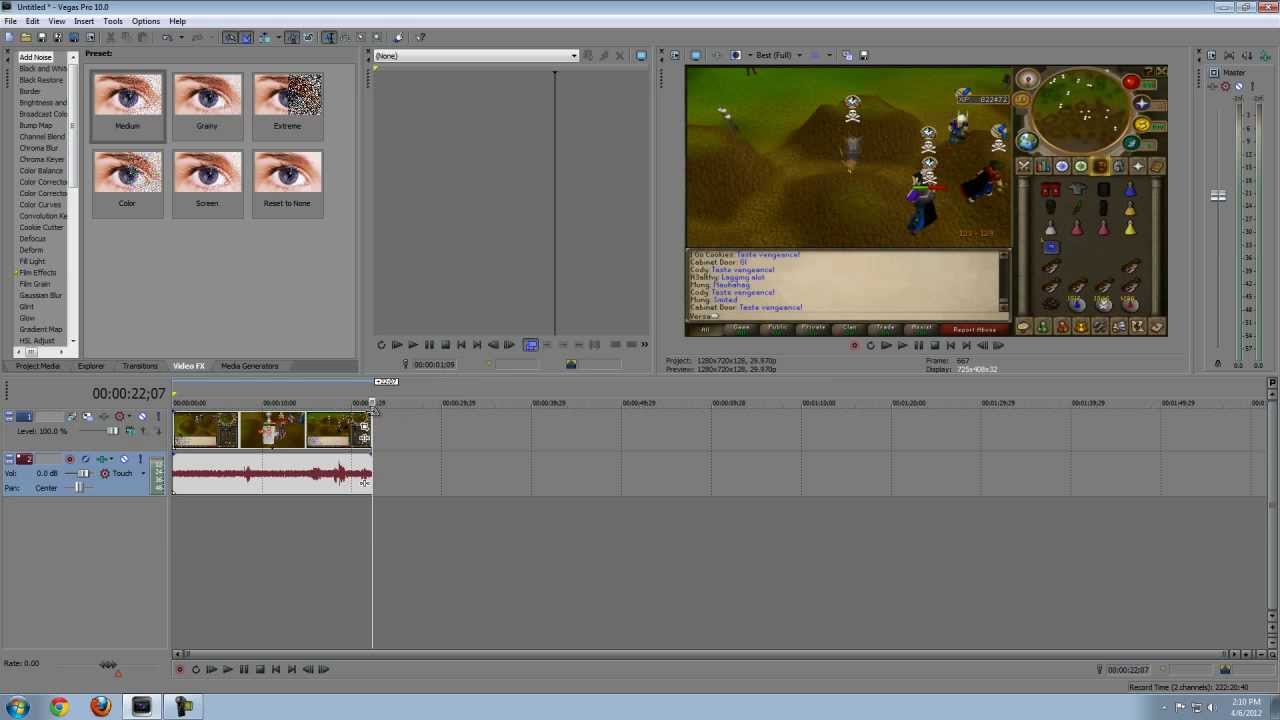Image resolution: width=1280 pixels, height=720 pixels.
Task: Open Firefox from the Windows taskbar
Action: [x=100, y=707]
